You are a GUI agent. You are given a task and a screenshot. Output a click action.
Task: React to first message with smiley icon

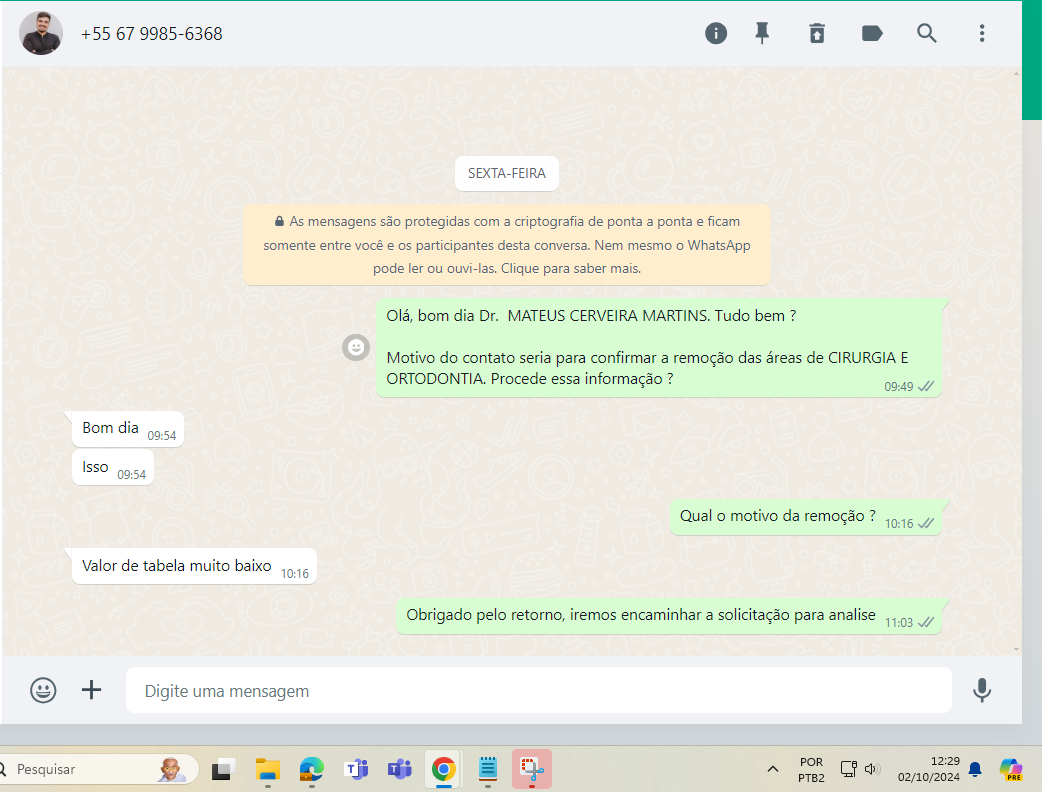coord(355,347)
